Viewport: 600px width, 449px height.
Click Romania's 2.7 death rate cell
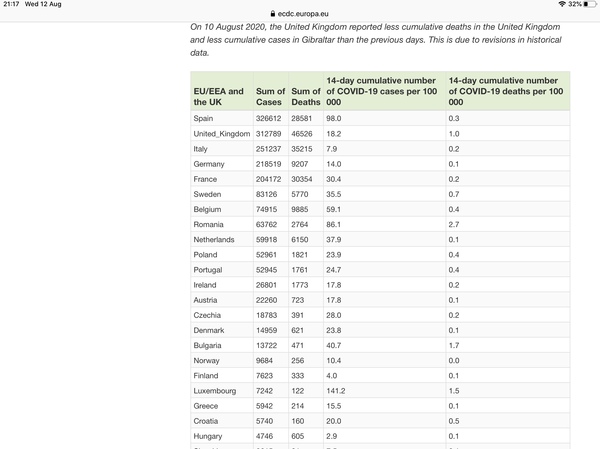(508, 224)
